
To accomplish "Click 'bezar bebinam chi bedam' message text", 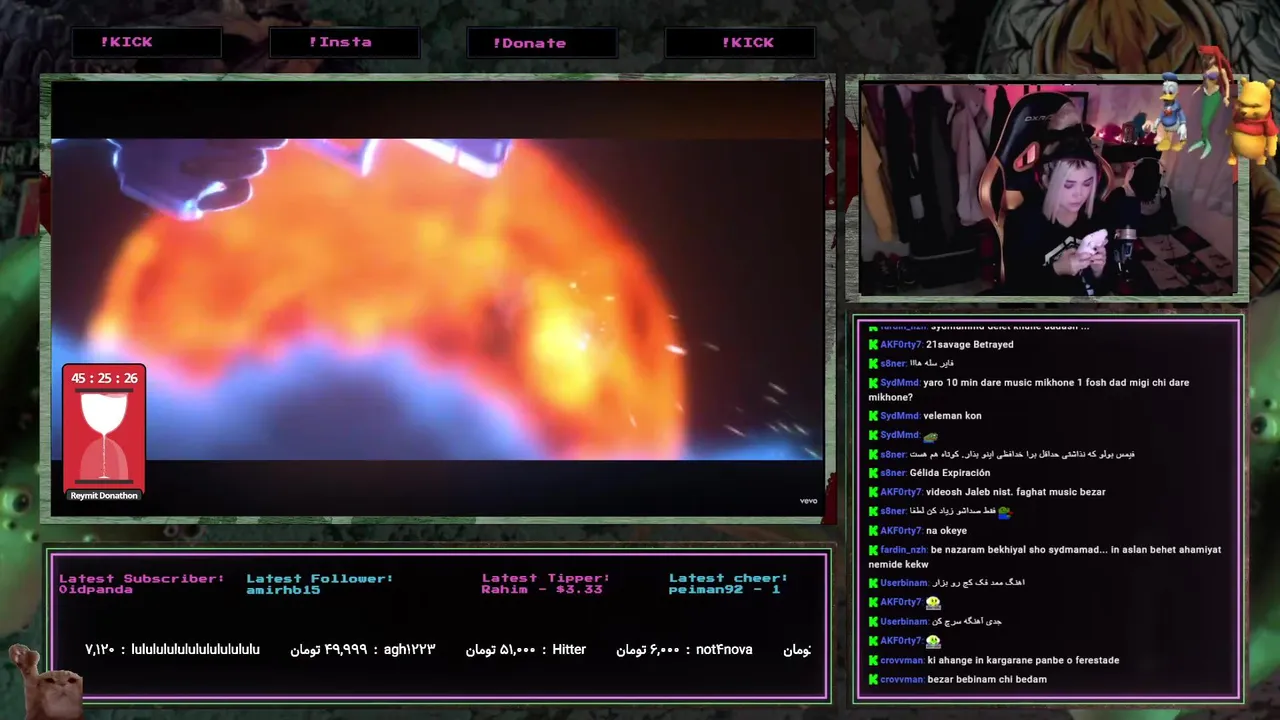I will 987,679.
